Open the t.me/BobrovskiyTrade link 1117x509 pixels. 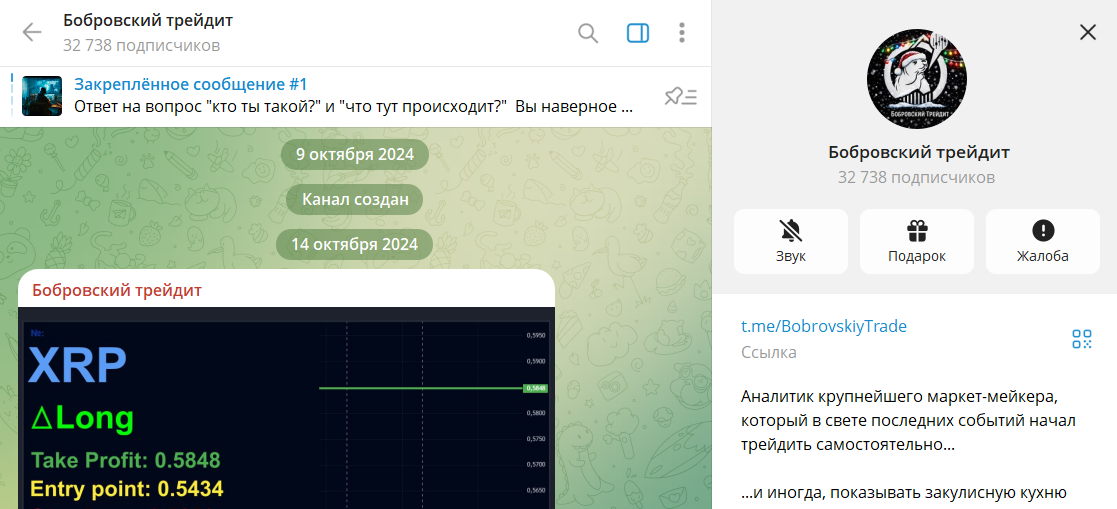(824, 327)
